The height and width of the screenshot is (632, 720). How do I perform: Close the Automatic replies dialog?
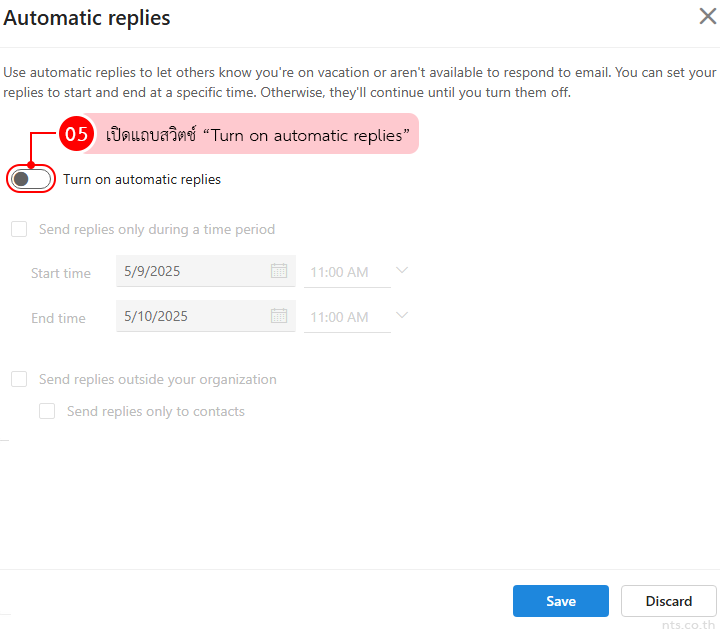click(x=708, y=16)
